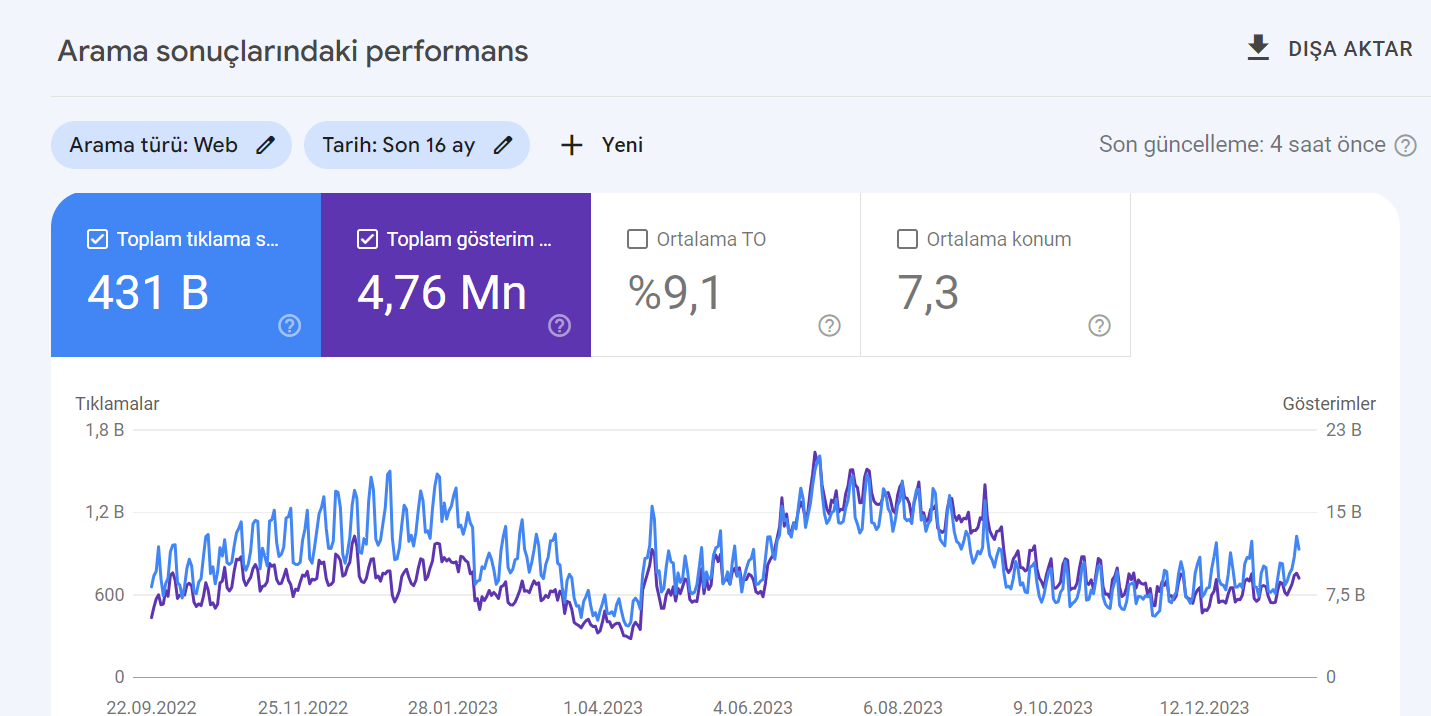1431x716 pixels.
Task: Open help icon in Toplam tıklama card
Action: (x=290, y=325)
